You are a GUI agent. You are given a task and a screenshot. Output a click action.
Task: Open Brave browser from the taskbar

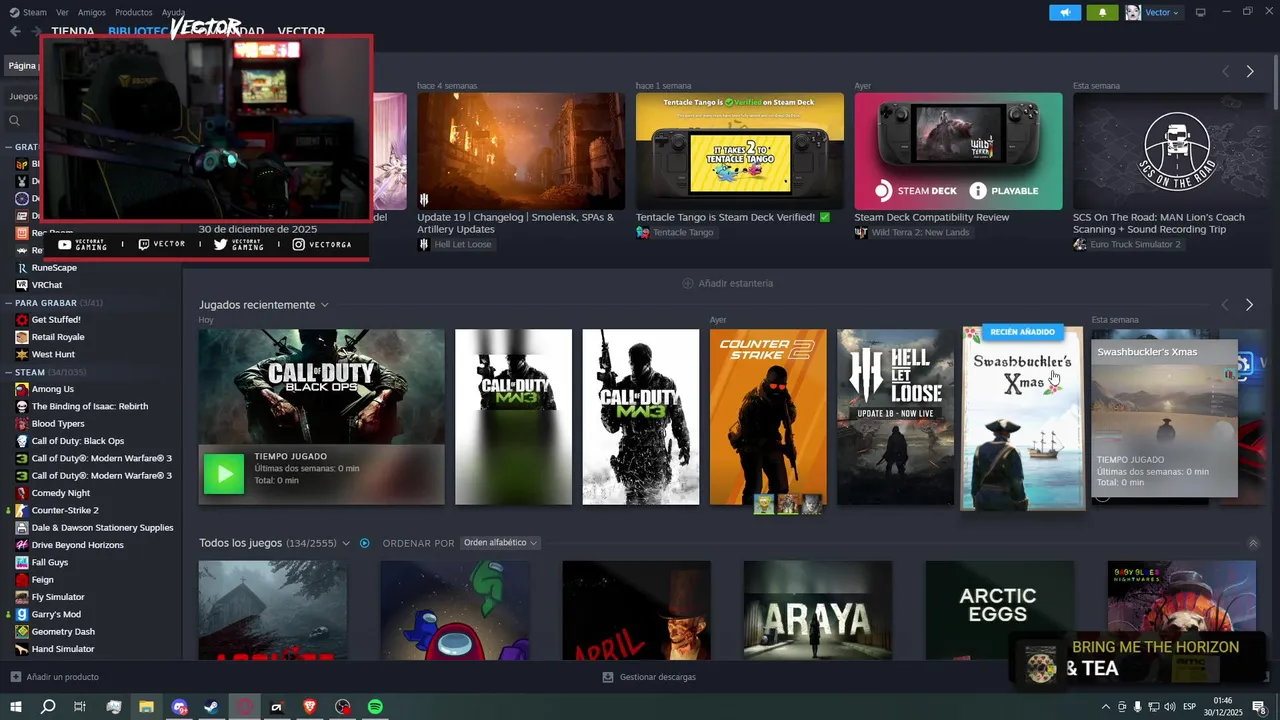tap(309, 707)
